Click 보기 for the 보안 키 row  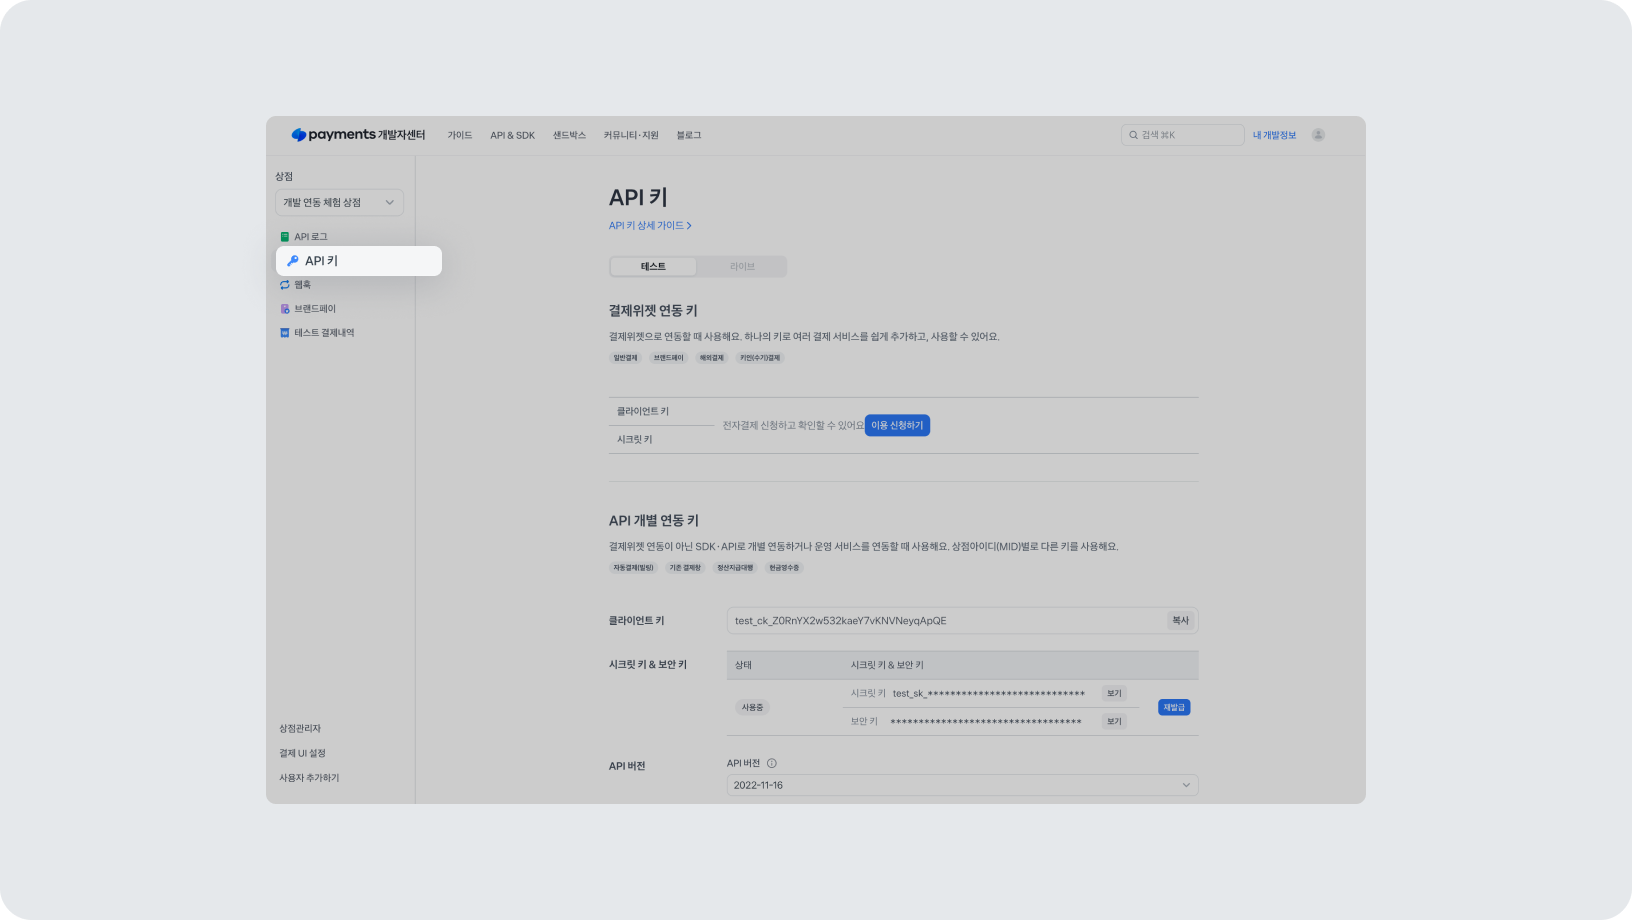coord(1114,721)
